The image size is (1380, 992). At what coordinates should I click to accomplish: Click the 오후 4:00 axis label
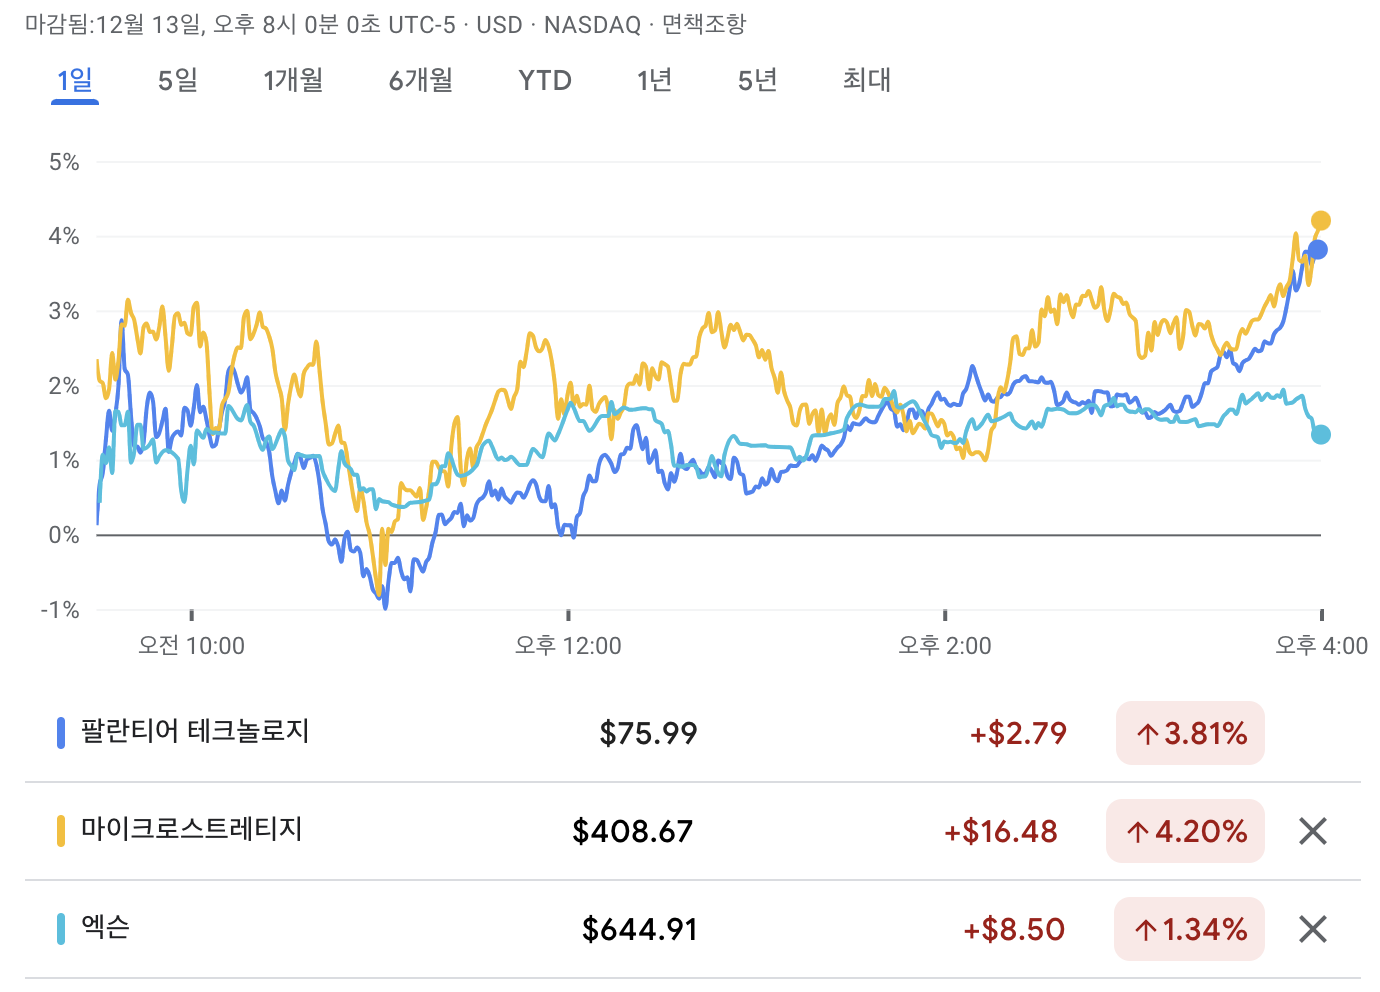[x=1321, y=646]
